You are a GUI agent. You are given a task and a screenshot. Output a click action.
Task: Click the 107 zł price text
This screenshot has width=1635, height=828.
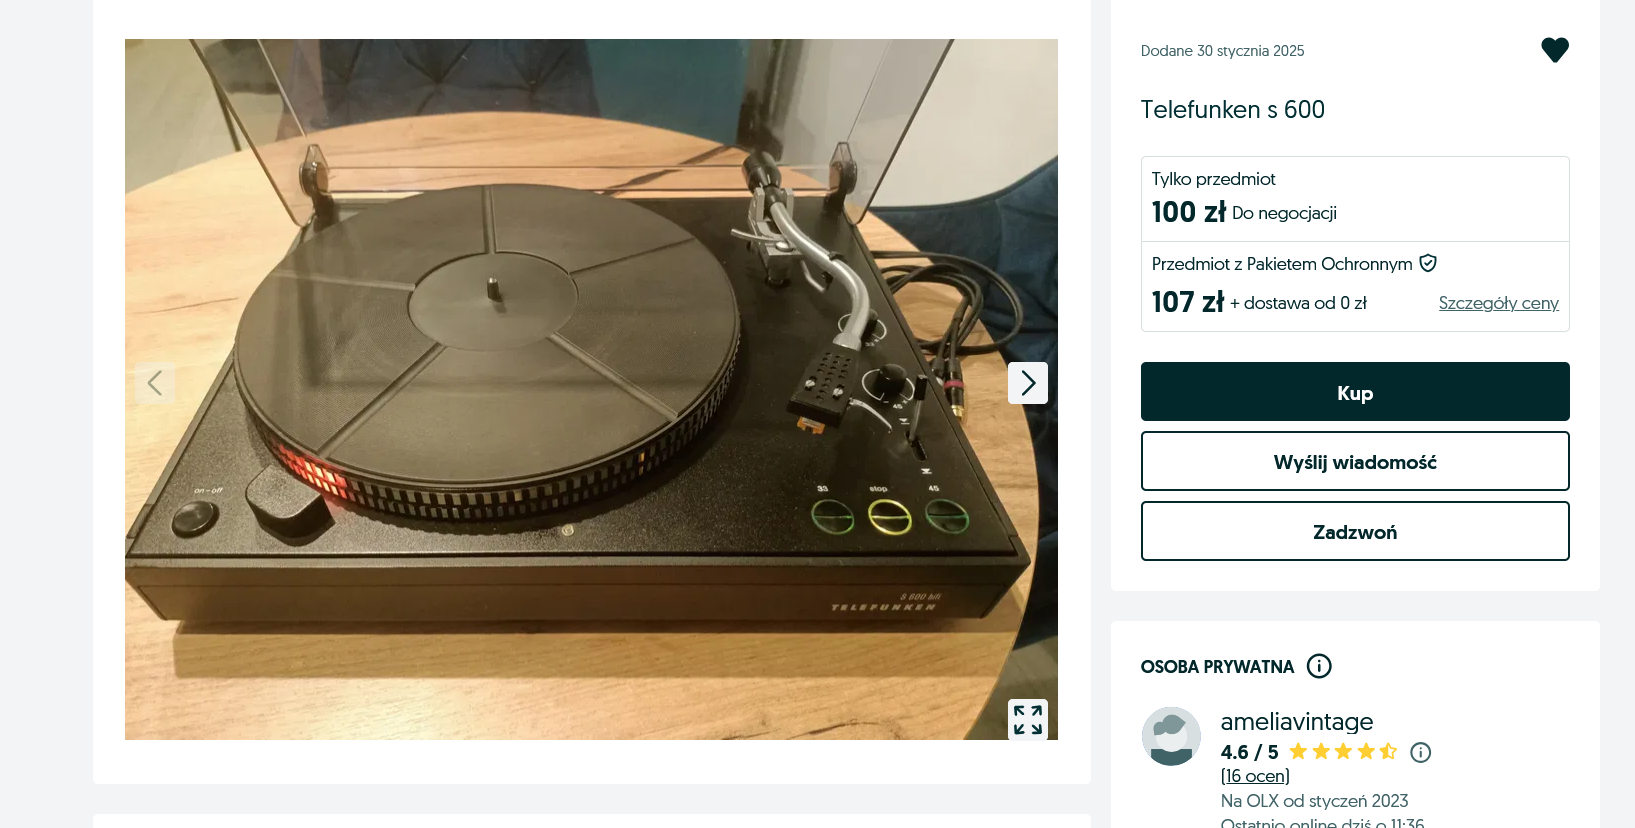click(x=1187, y=302)
